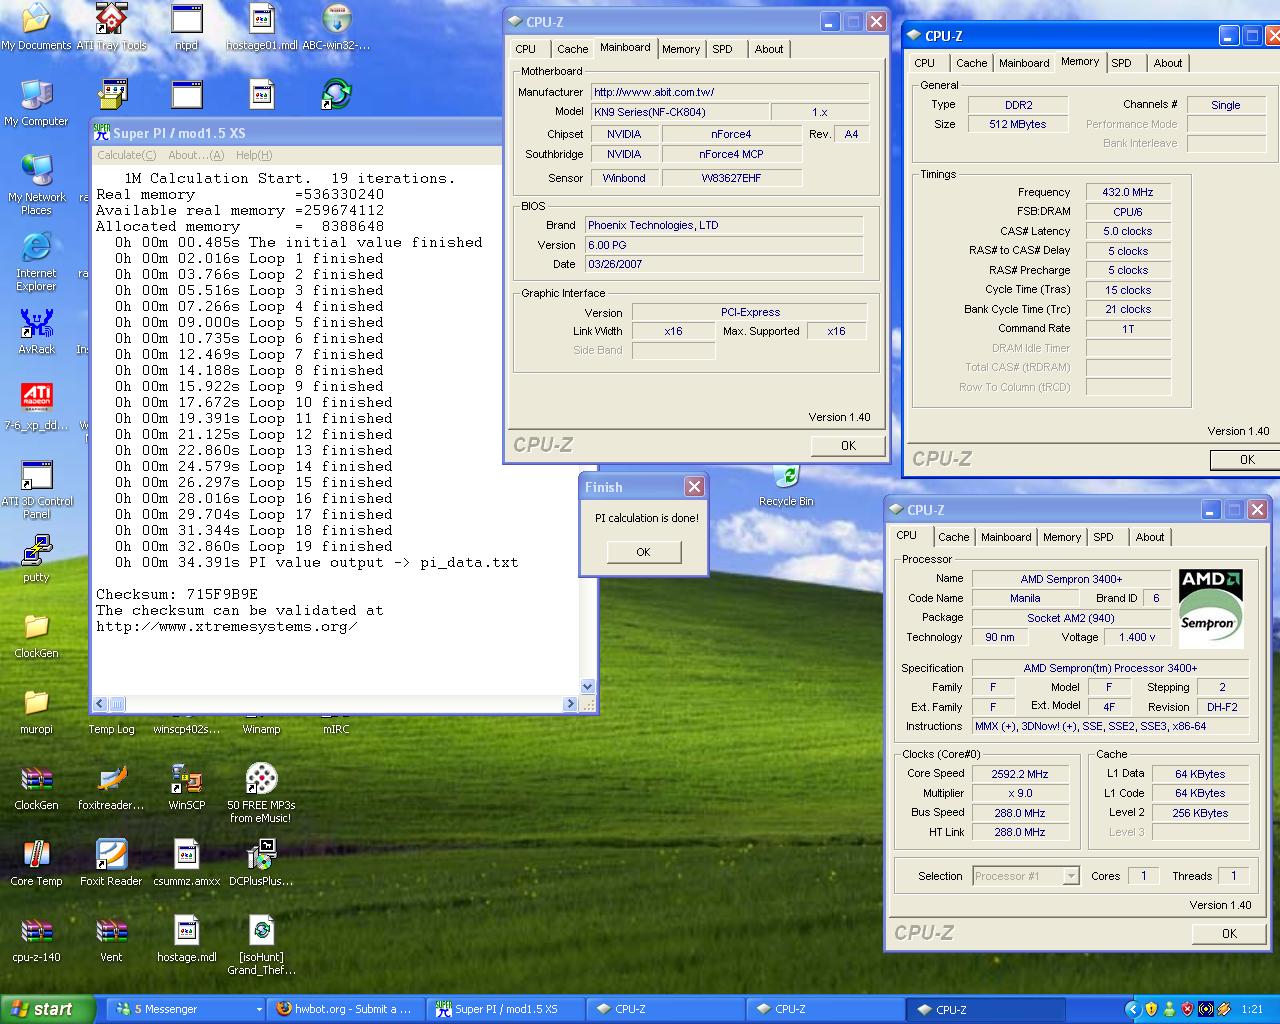Open the My Documents desktop icon
Image resolution: width=1280 pixels, height=1024 pixels.
coord(36,27)
